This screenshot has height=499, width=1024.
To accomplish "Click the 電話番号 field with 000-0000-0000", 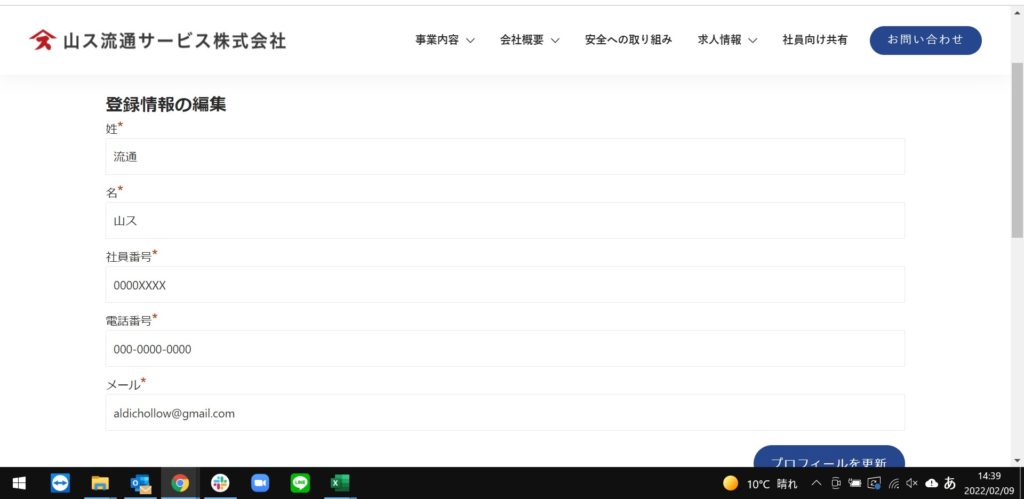I will 505,349.
